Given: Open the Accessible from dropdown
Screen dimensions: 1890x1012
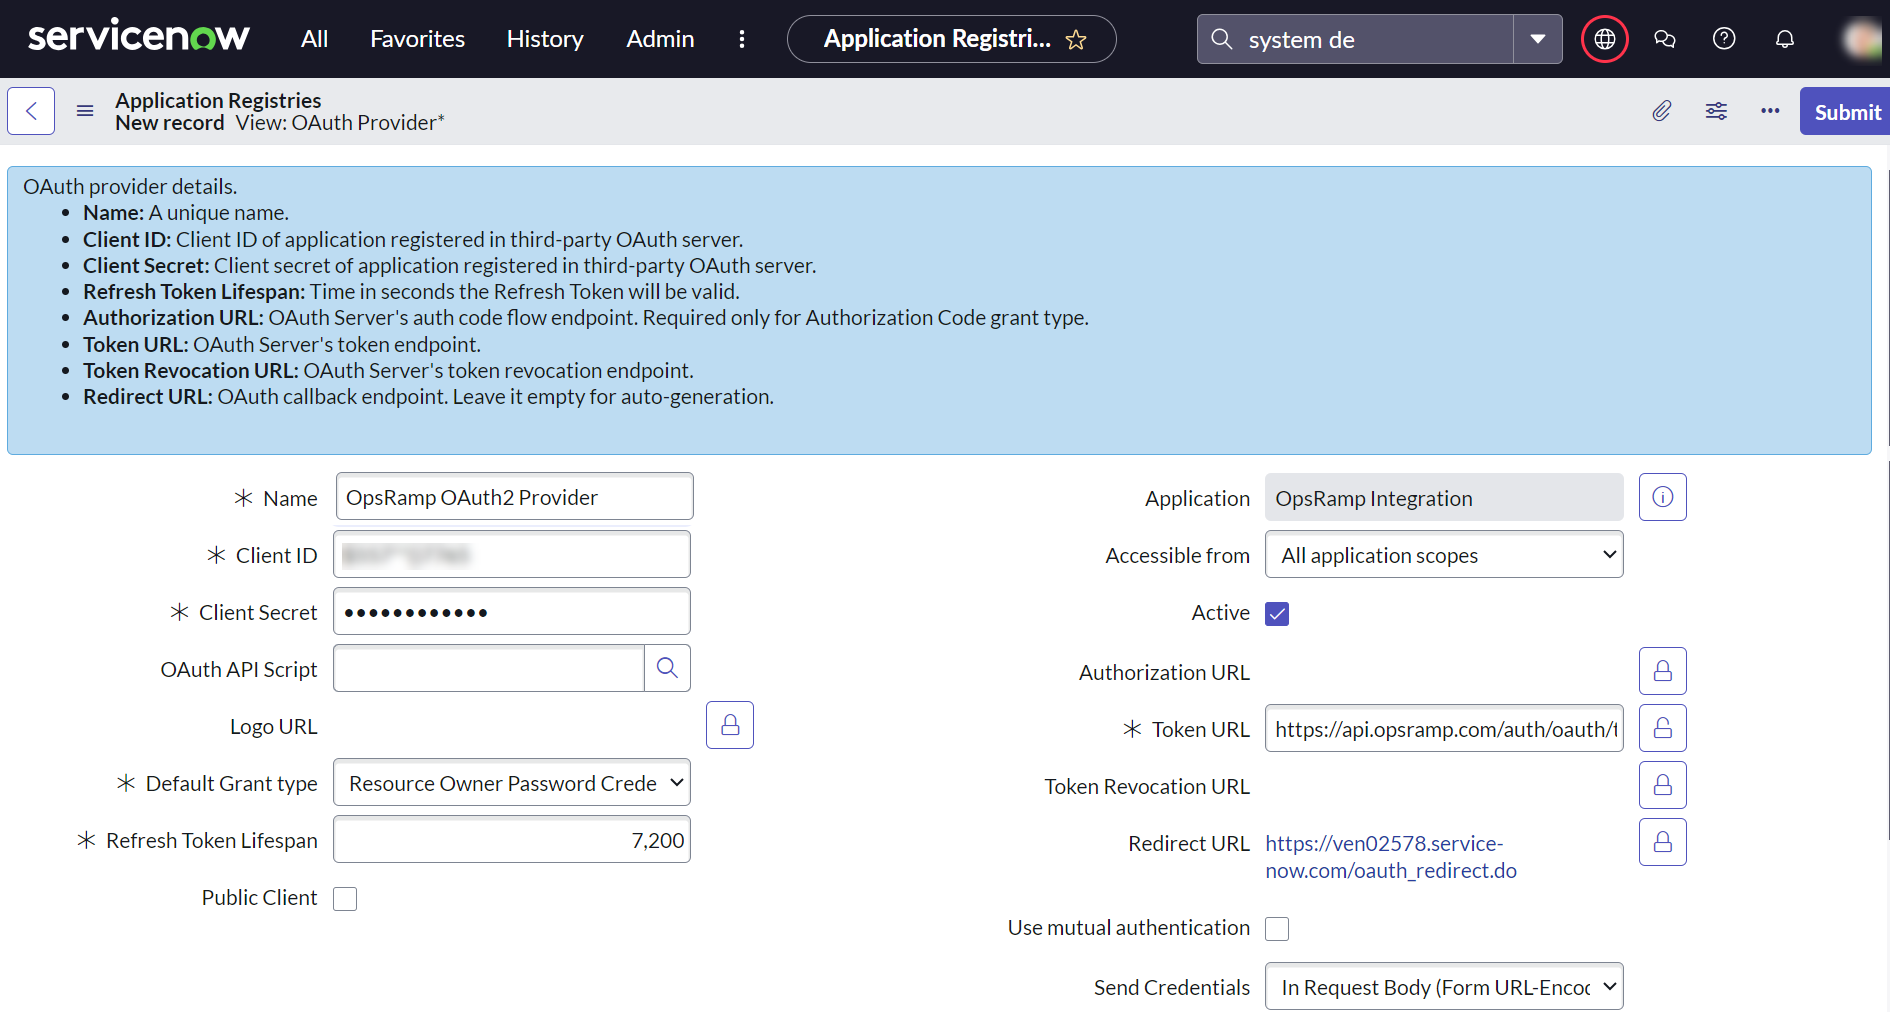Looking at the screenshot, I should click(1444, 554).
